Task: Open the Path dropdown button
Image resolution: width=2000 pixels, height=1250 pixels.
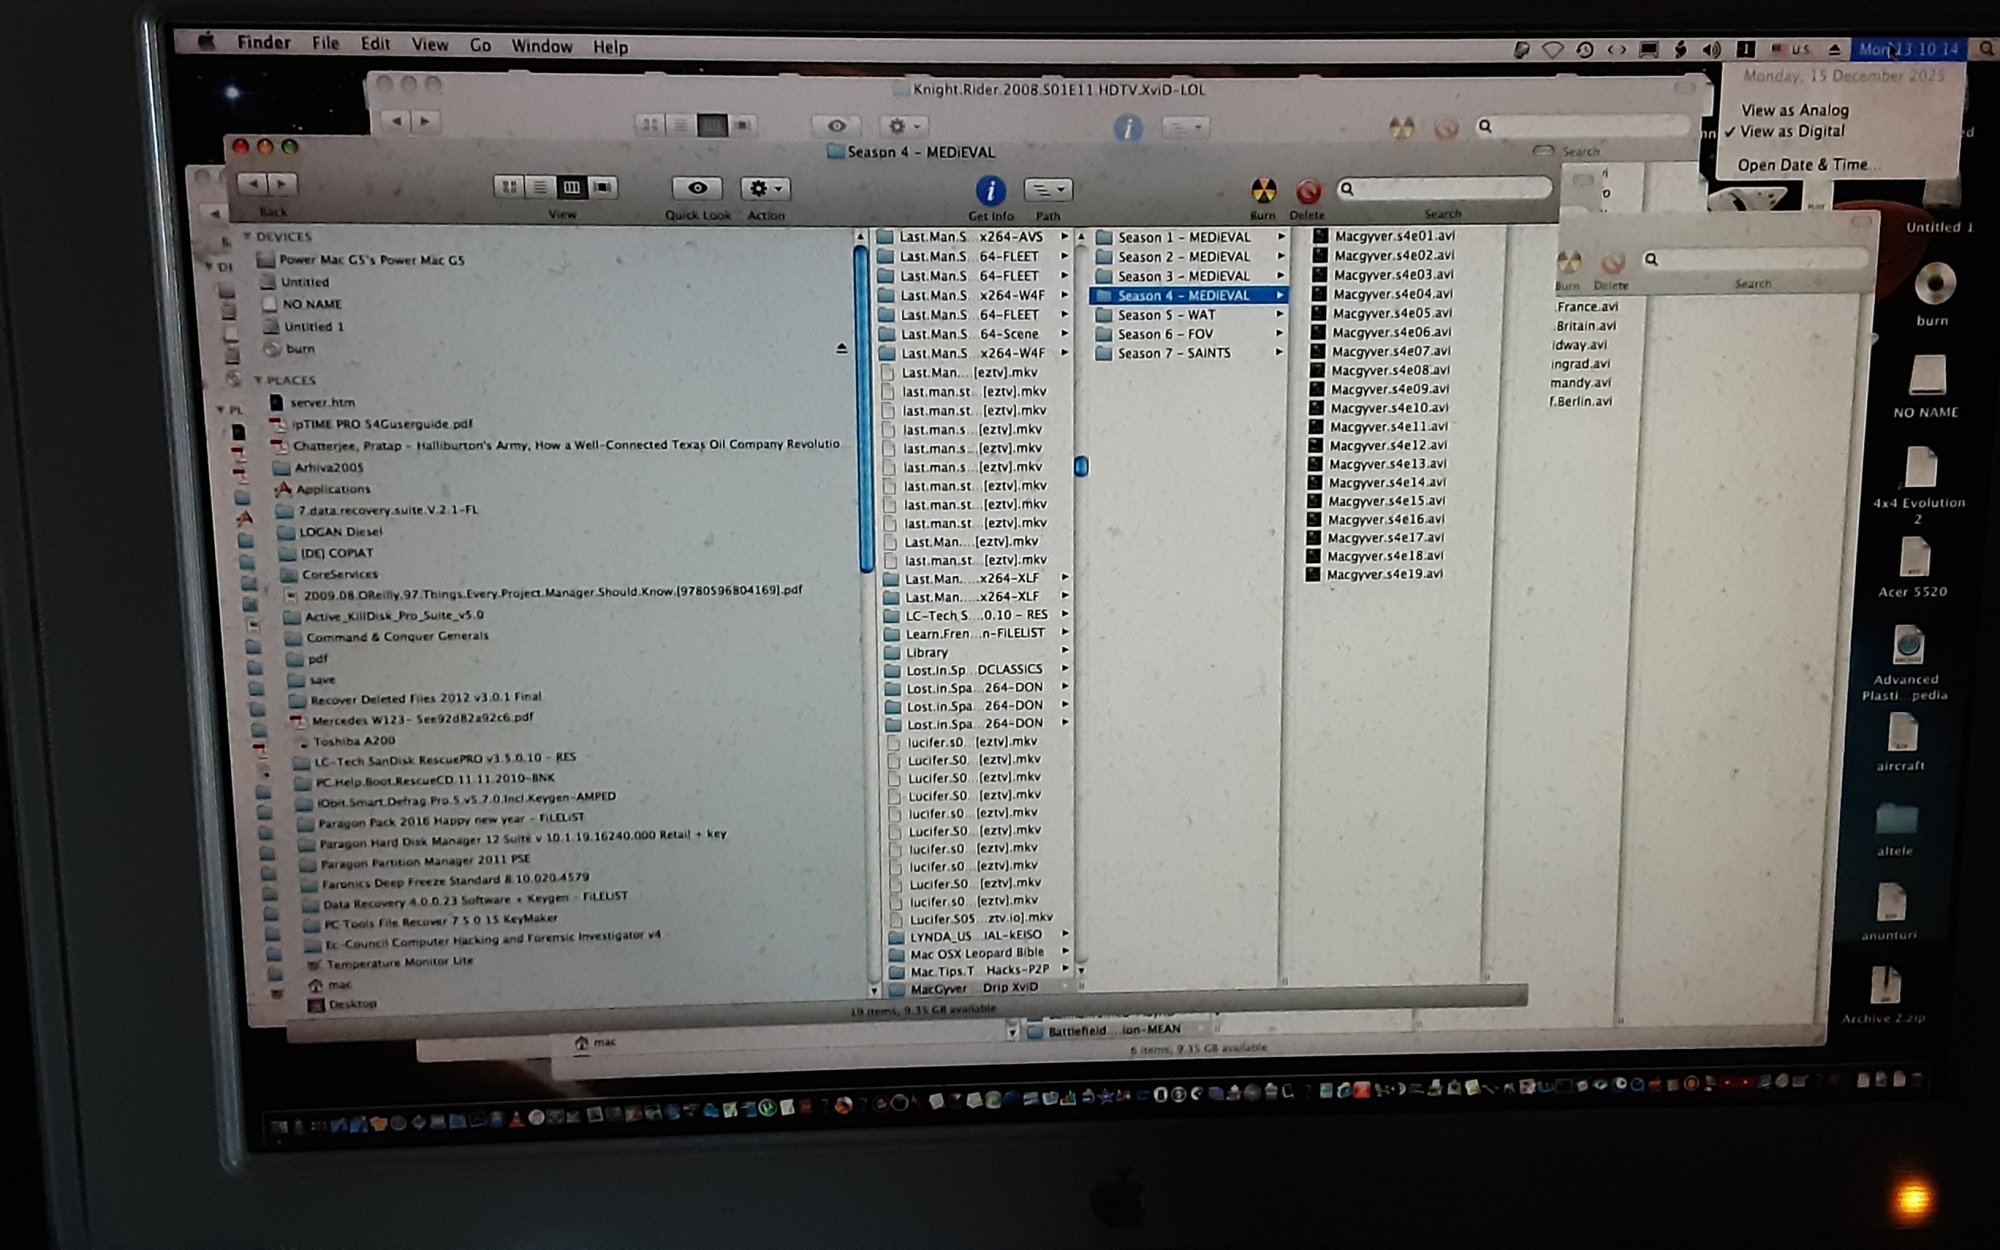Action: [1048, 189]
